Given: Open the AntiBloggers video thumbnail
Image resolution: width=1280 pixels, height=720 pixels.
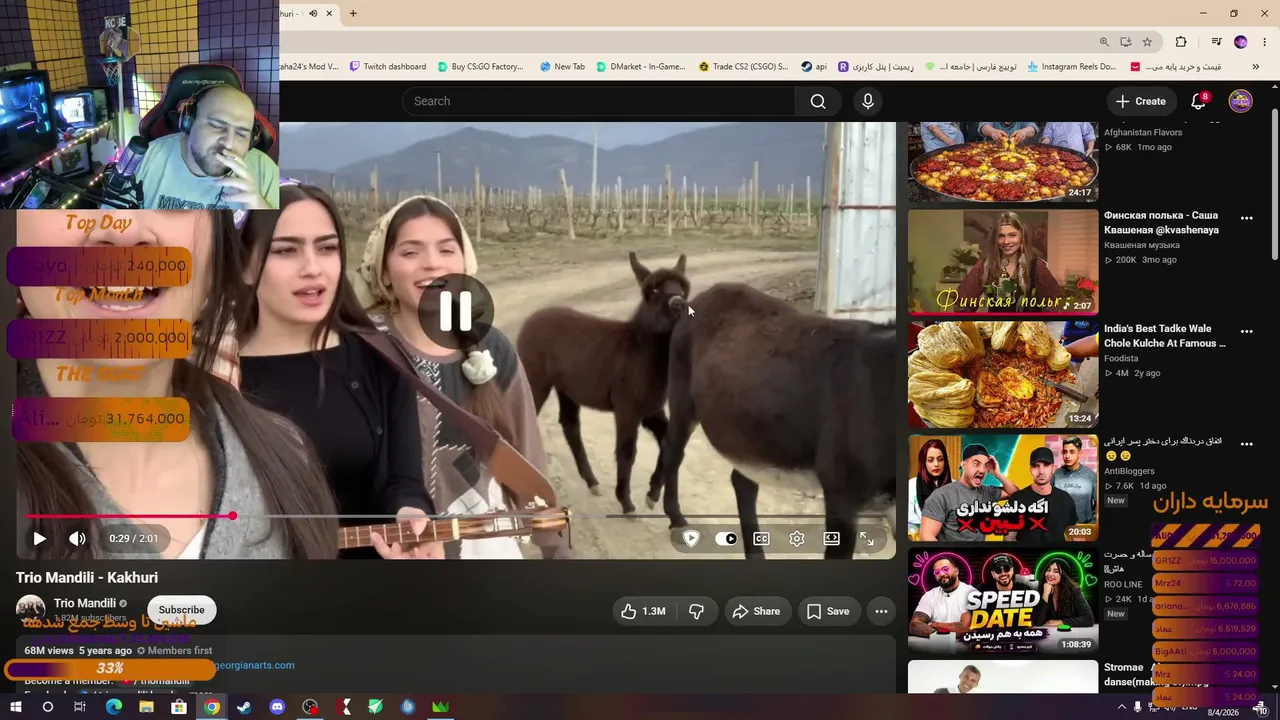Looking at the screenshot, I should pyautogui.click(x=1003, y=487).
